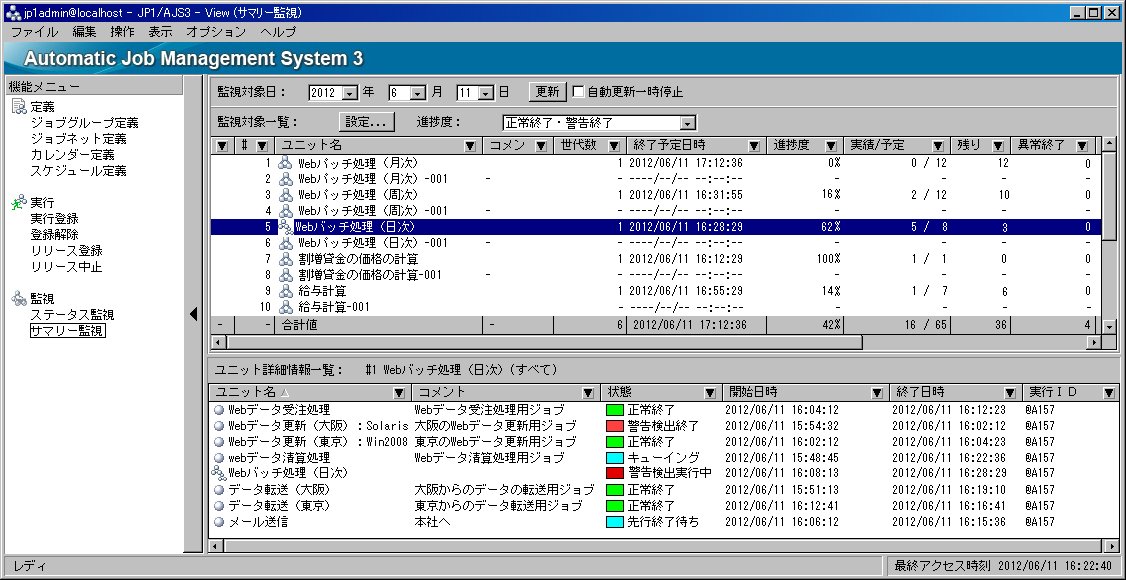Click jobnet icon for Webバッチ処理(周次)
Viewport: 1126px width, 580px height.
tap(286, 195)
